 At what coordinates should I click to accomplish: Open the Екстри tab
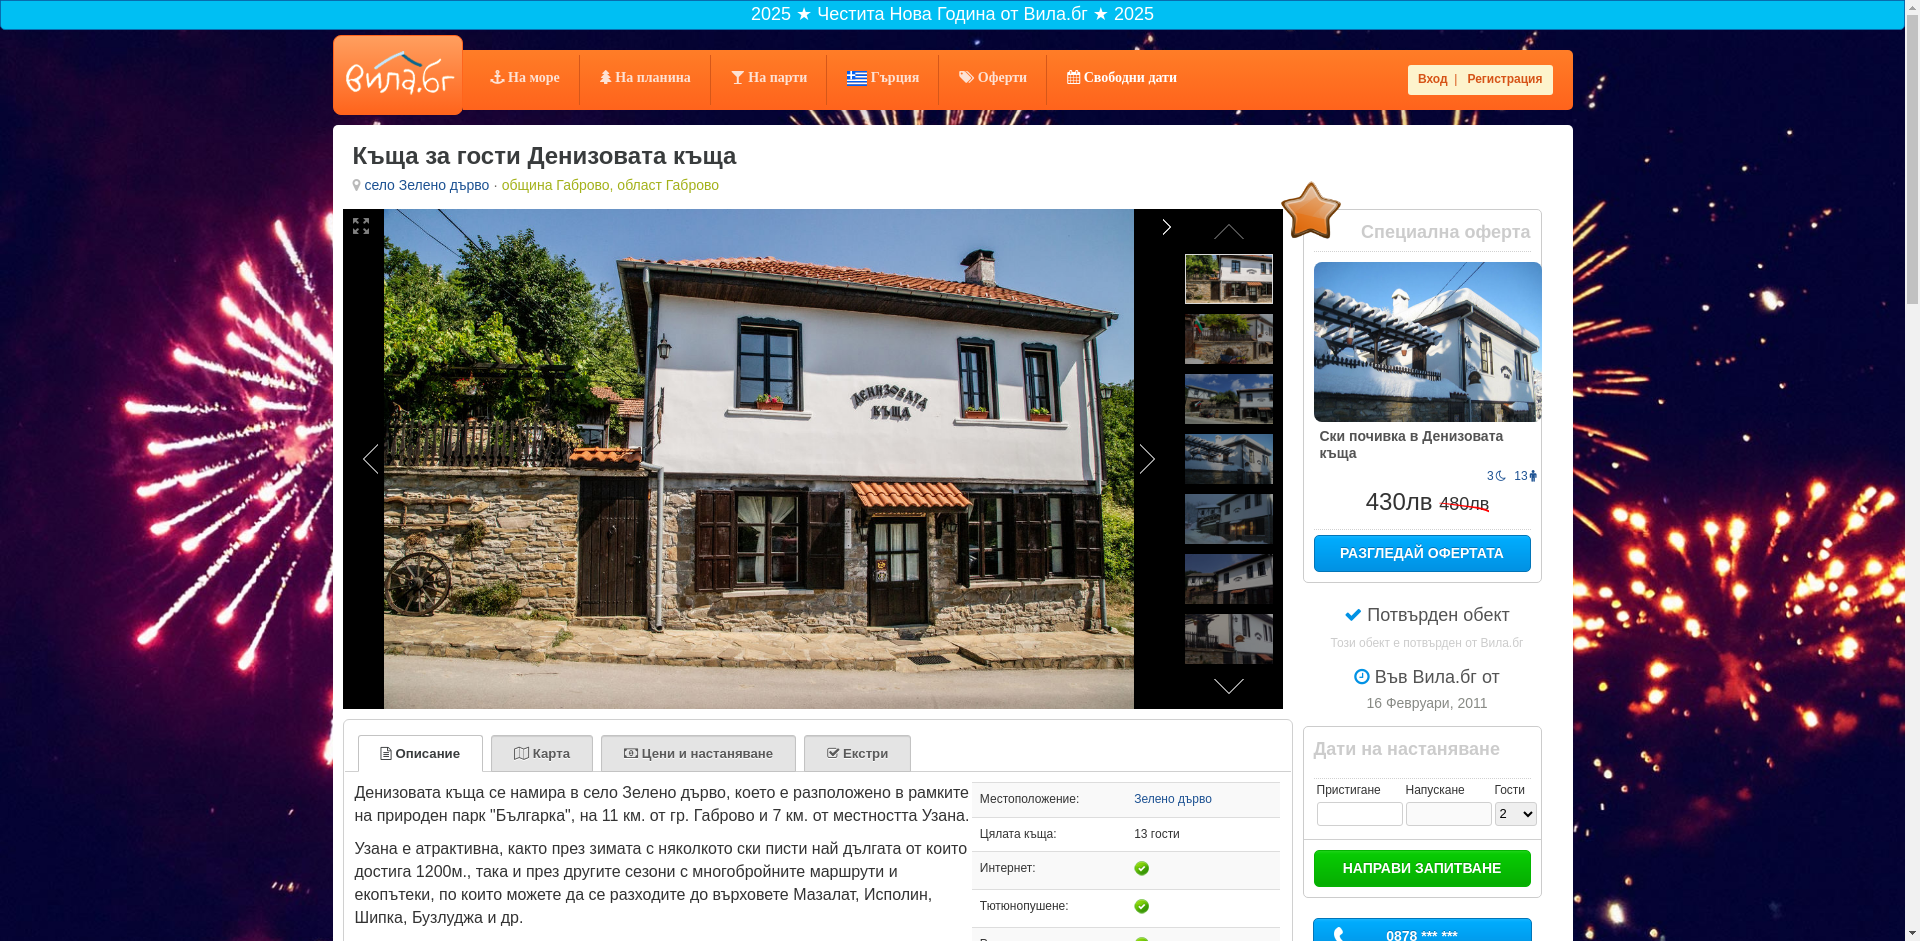pos(857,753)
